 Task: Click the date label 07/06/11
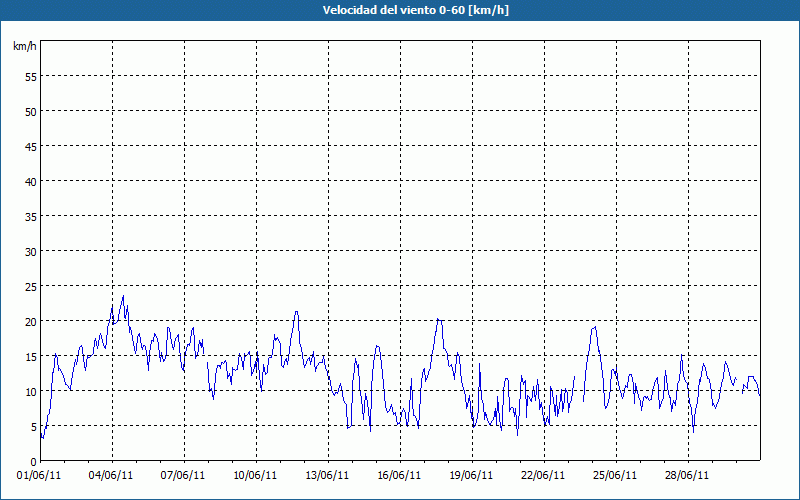click(183, 476)
